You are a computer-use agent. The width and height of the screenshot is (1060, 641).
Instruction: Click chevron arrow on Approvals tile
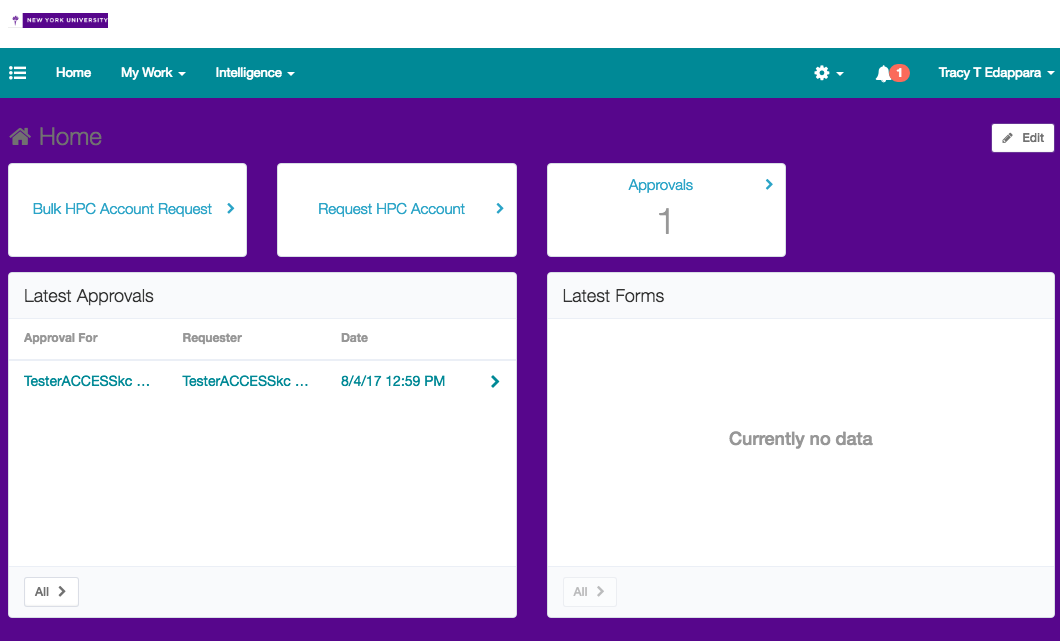[769, 185]
